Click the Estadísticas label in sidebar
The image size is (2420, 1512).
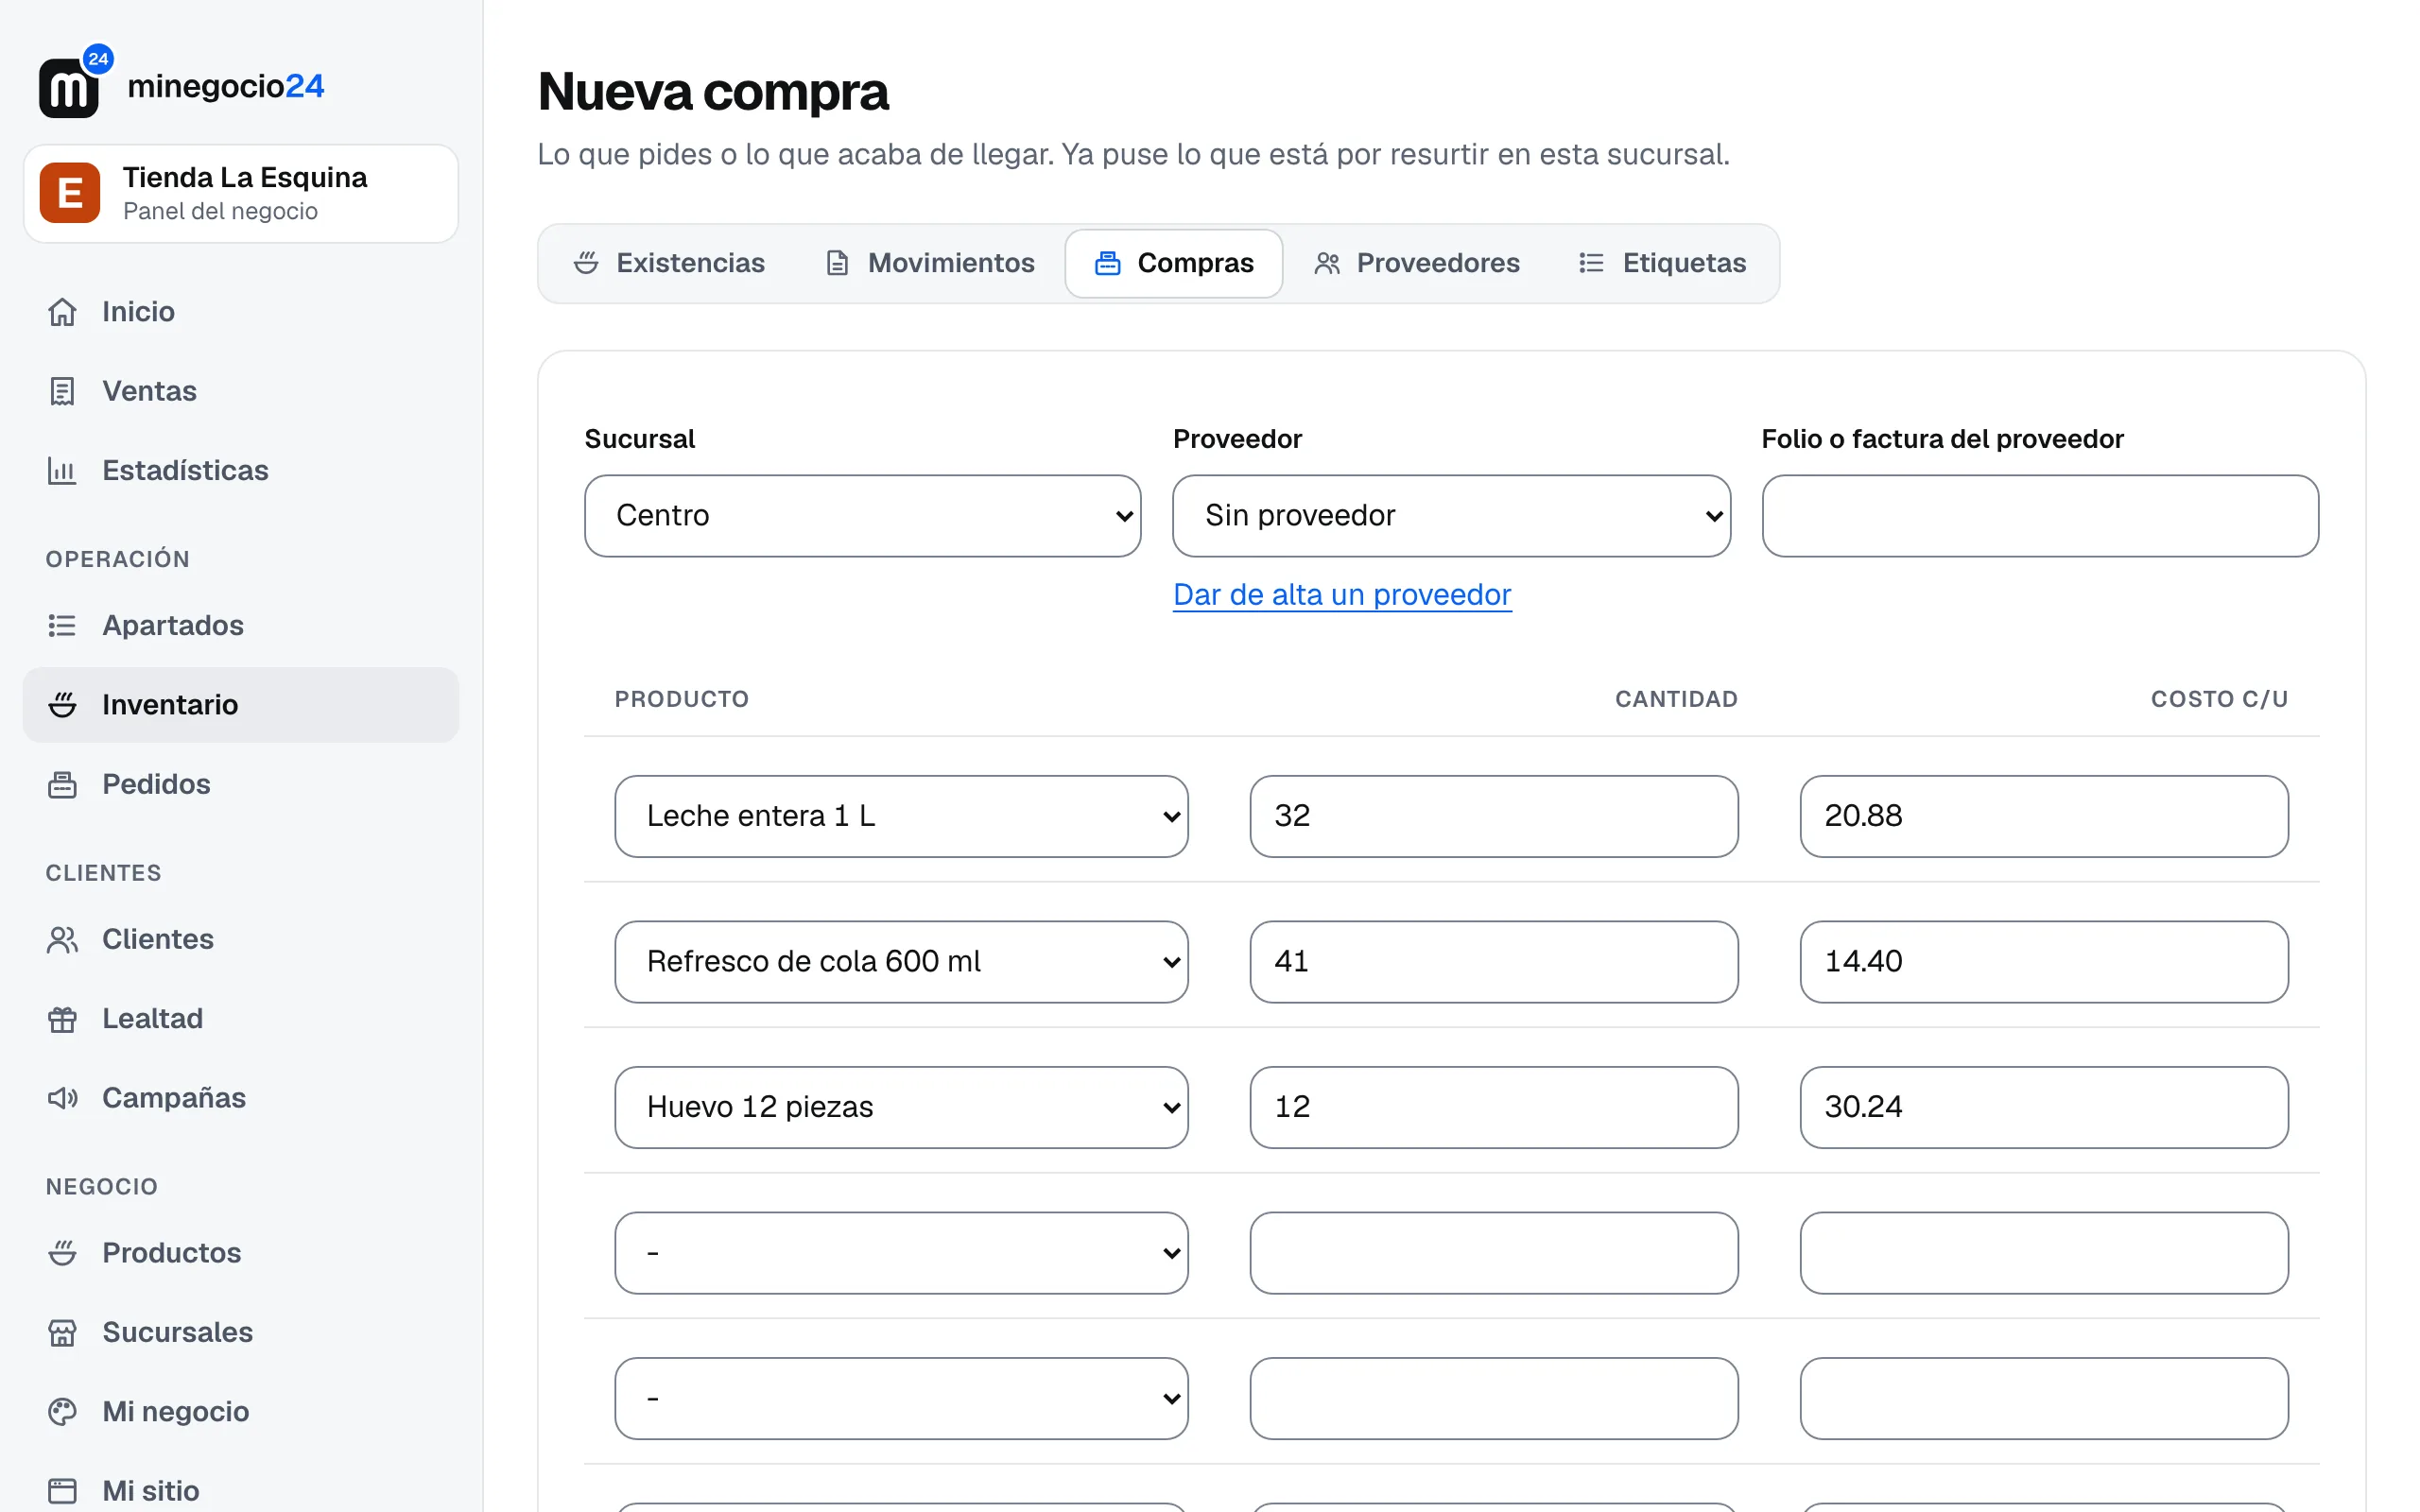click(x=185, y=470)
